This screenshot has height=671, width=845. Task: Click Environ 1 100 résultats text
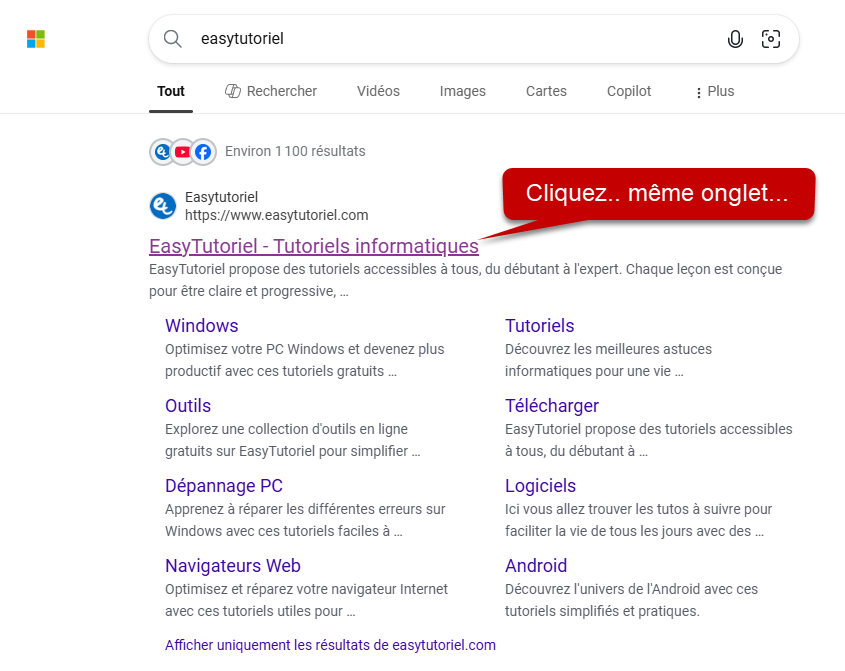(295, 151)
